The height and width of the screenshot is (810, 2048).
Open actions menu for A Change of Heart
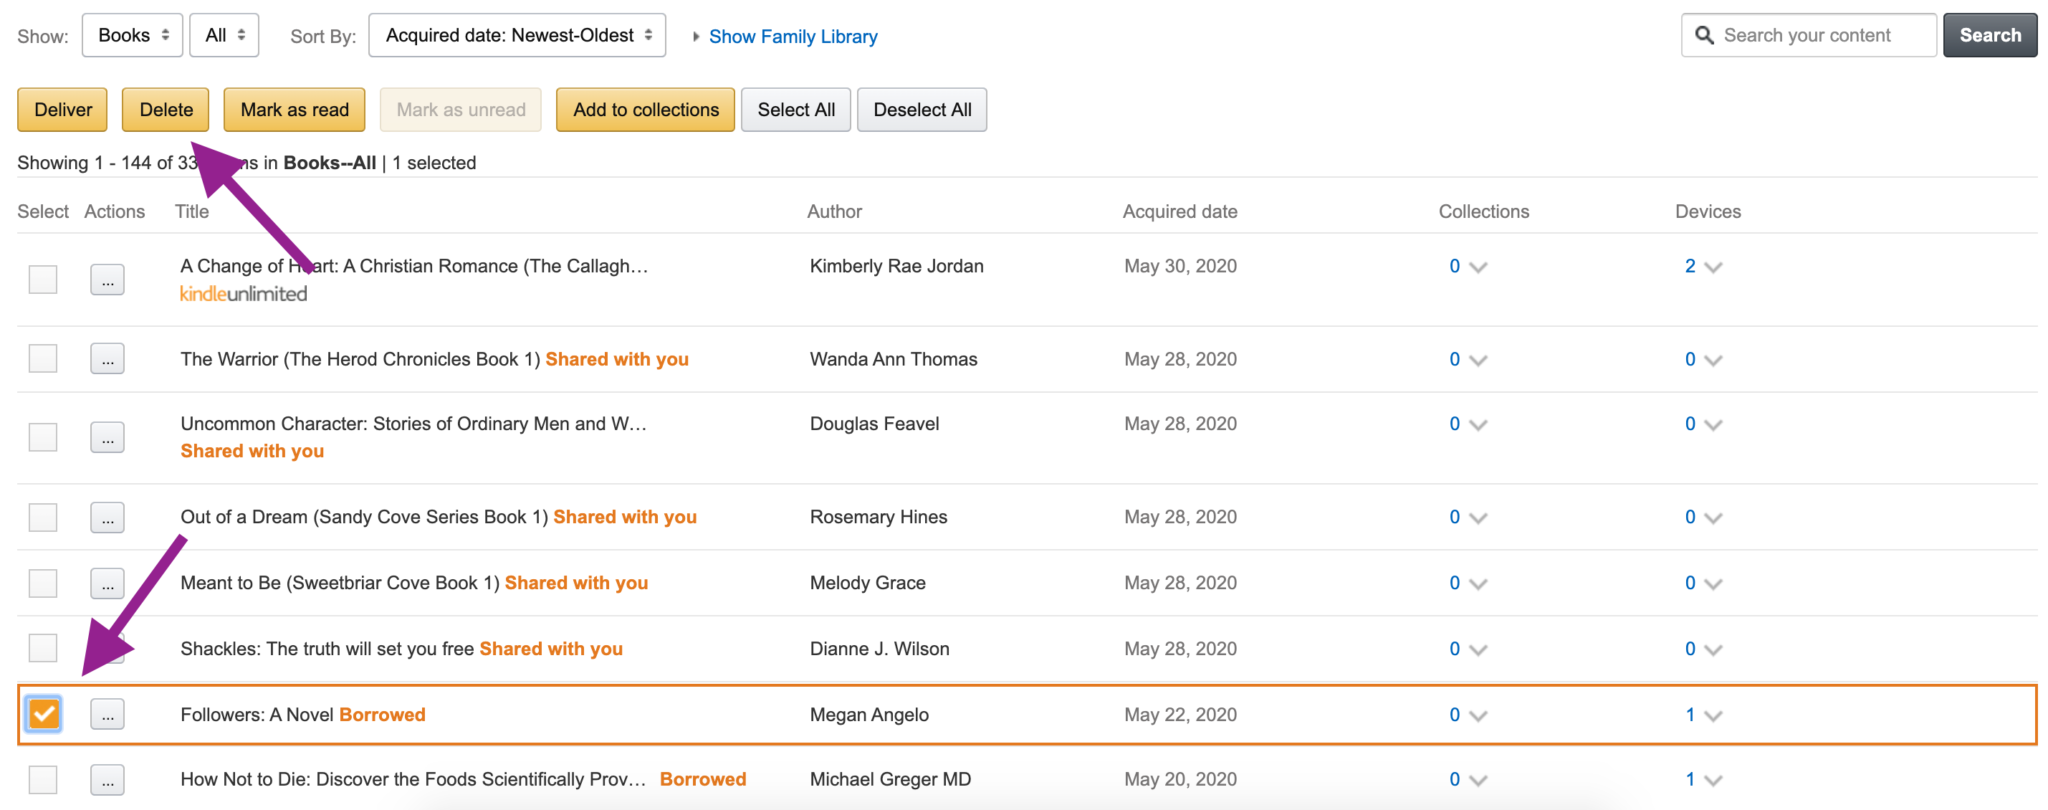[107, 279]
